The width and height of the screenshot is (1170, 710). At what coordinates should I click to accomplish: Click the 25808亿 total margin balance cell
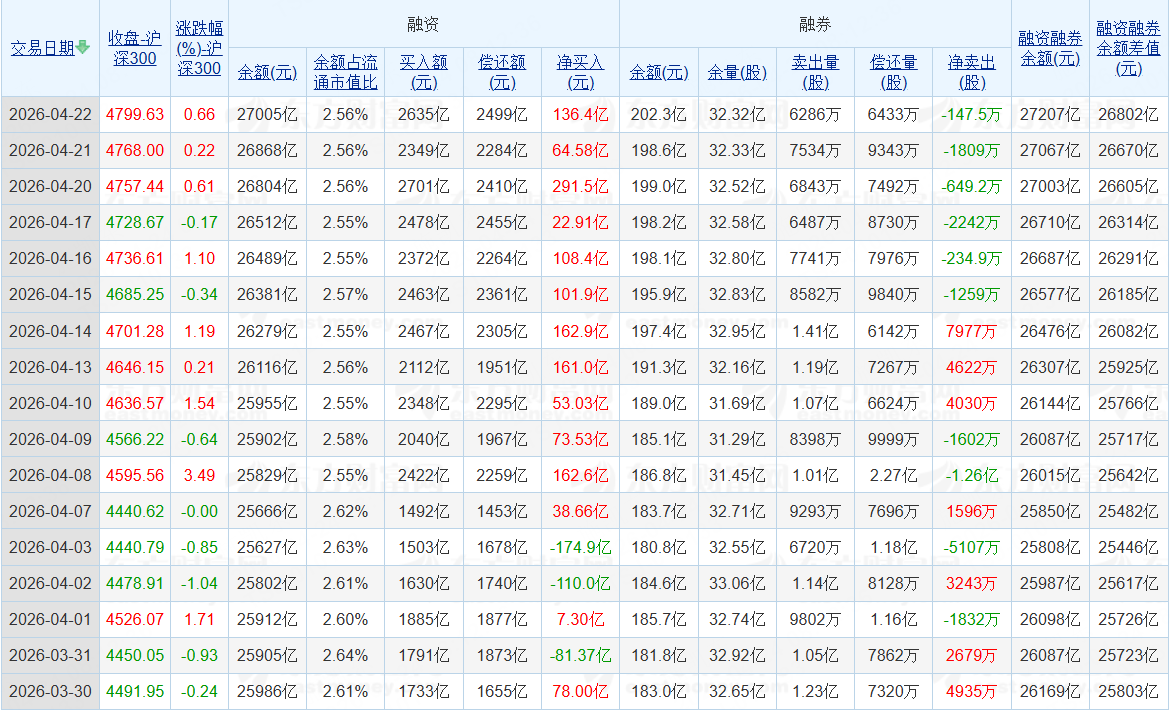pyautogui.click(x=1050, y=547)
